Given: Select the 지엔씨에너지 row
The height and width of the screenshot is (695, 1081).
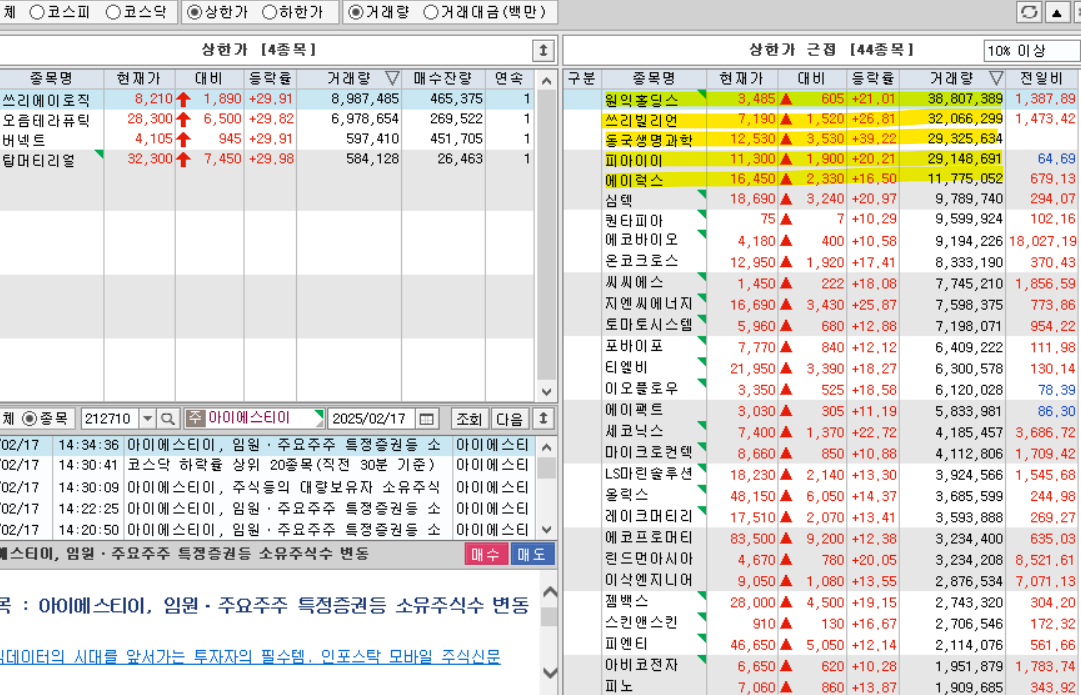Looking at the screenshot, I should tap(822, 304).
